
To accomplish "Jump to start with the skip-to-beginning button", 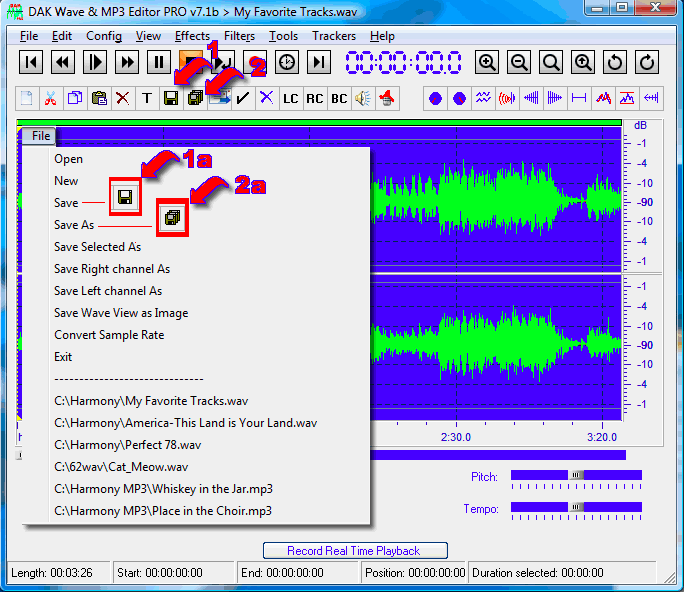I will pyautogui.click(x=31, y=62).
